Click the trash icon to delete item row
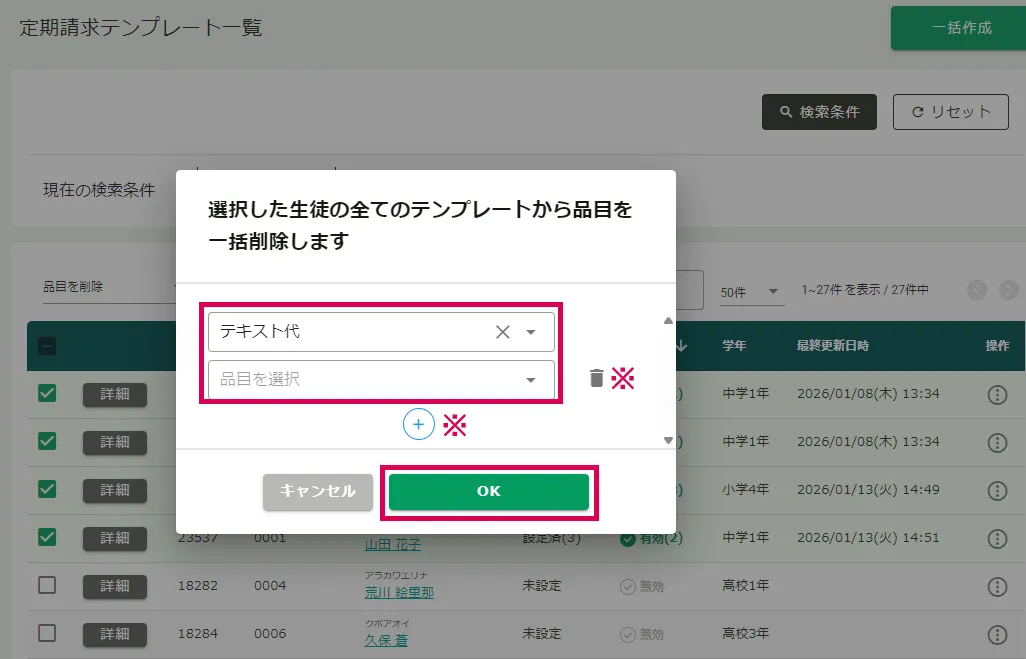 [x=596, y=378]
